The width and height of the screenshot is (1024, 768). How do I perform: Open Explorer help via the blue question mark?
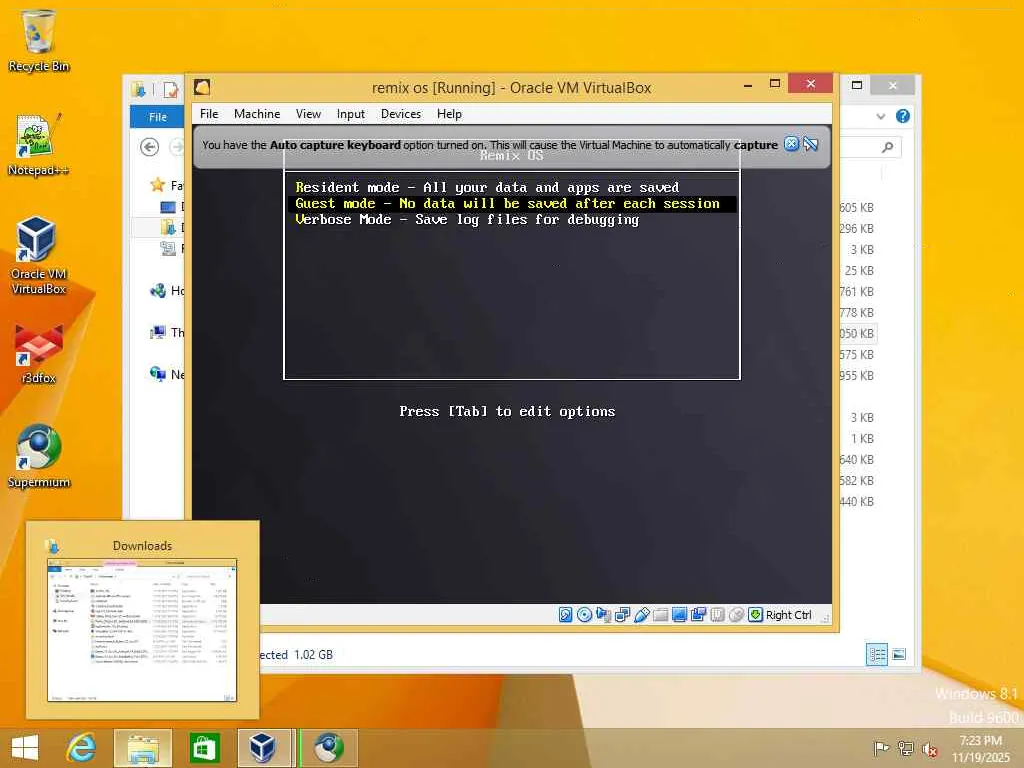903,116
